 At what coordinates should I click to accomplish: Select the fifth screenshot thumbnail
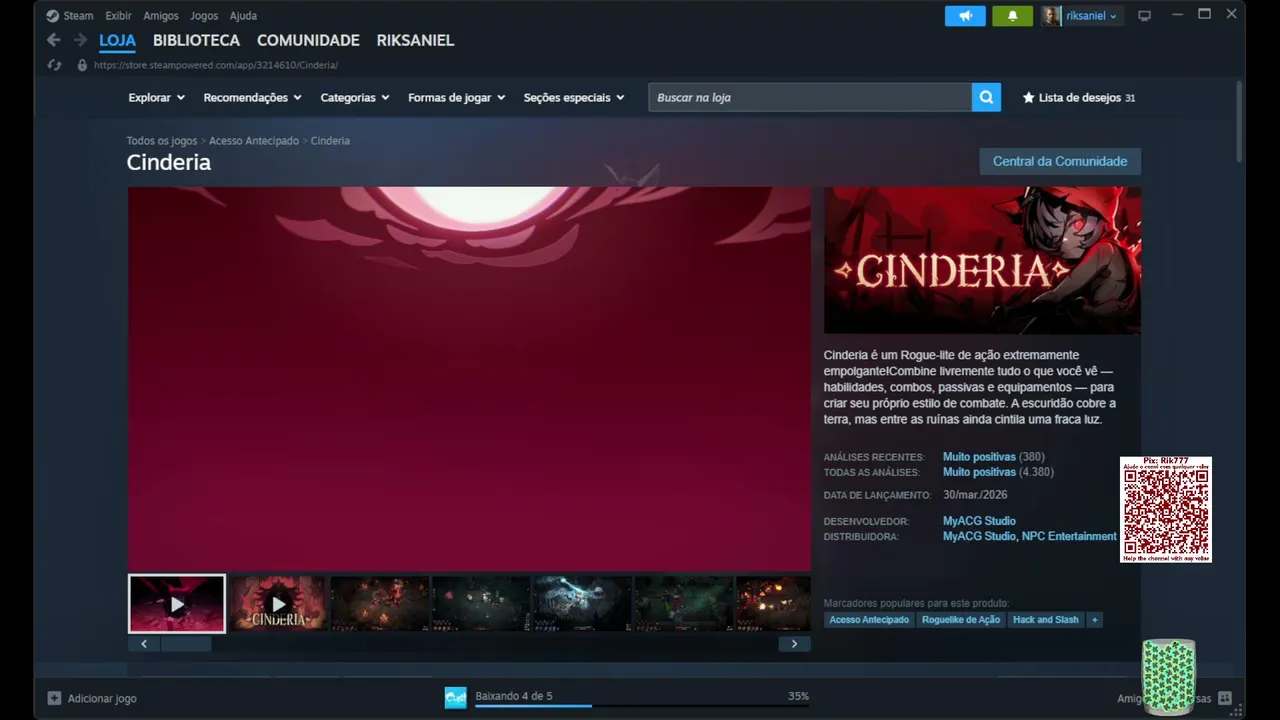[x=582, y=604]
